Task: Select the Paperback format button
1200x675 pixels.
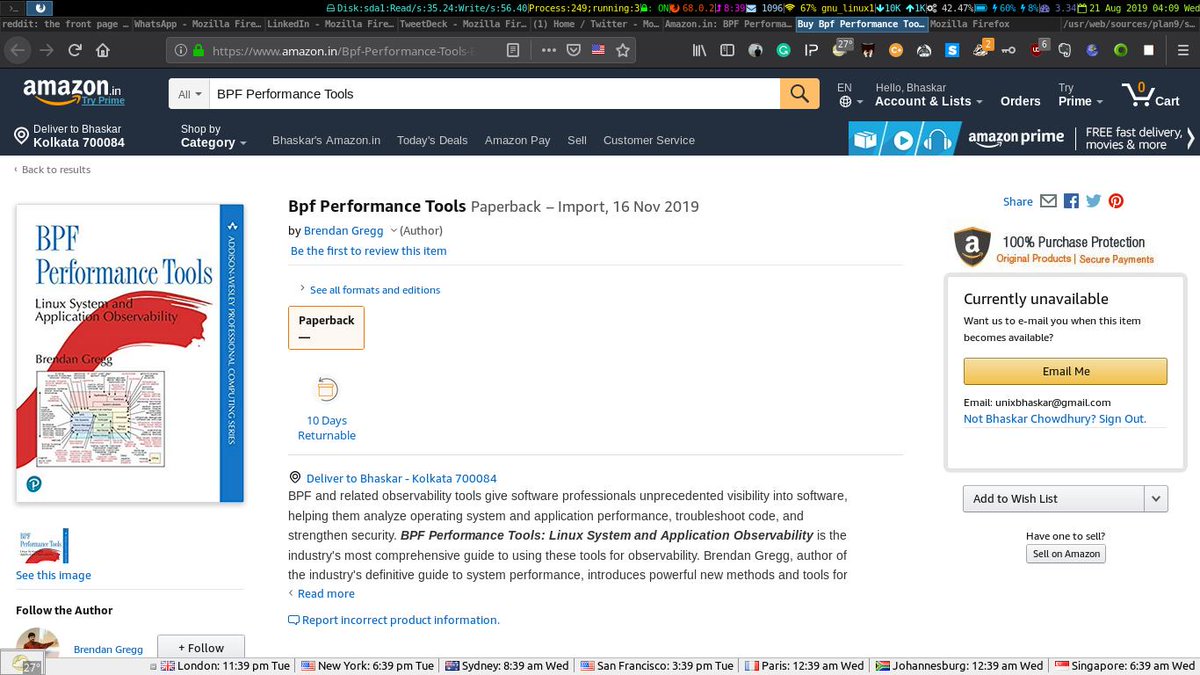Action: tap(326, 327)
